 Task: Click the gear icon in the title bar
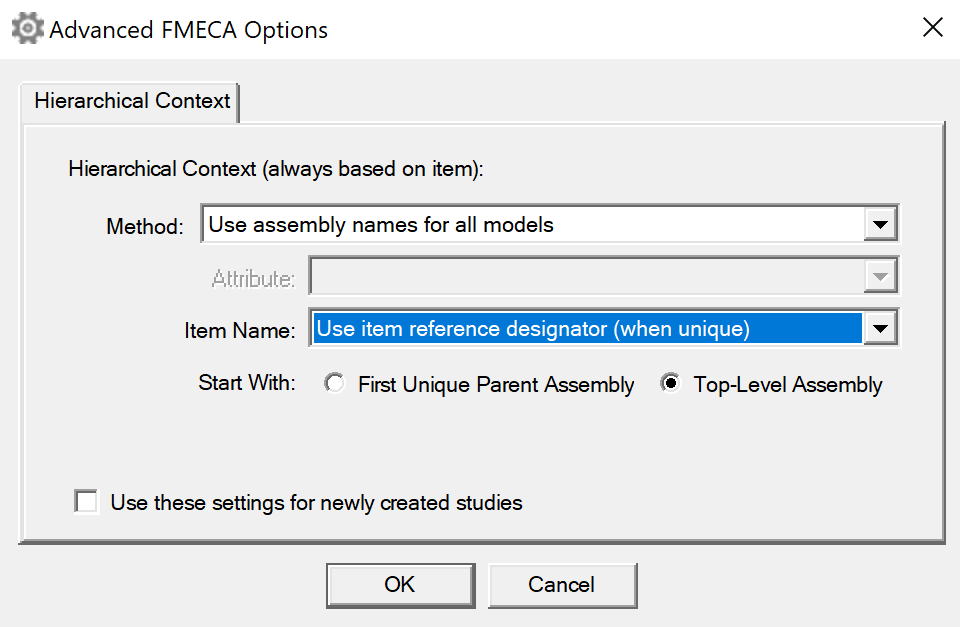point(28,28)
